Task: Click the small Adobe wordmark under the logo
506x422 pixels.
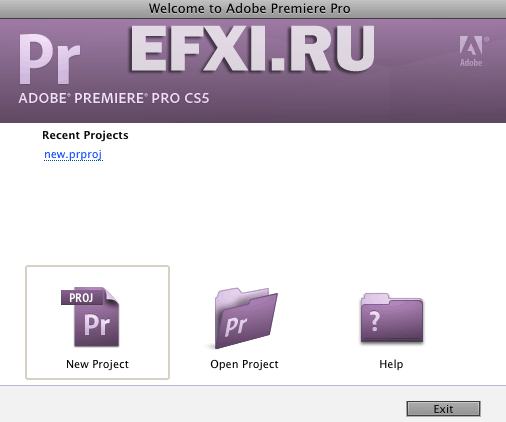Action: (471, 63)
